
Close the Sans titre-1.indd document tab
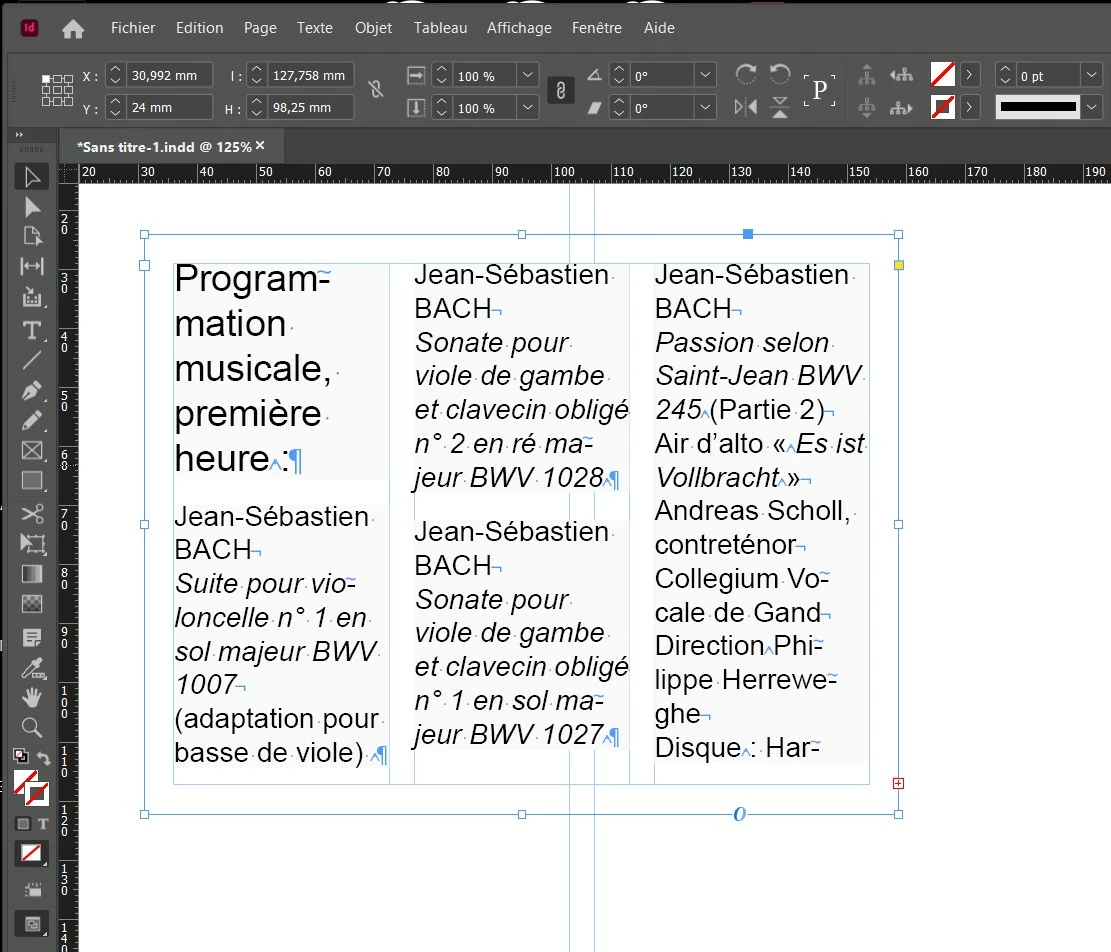260,145
